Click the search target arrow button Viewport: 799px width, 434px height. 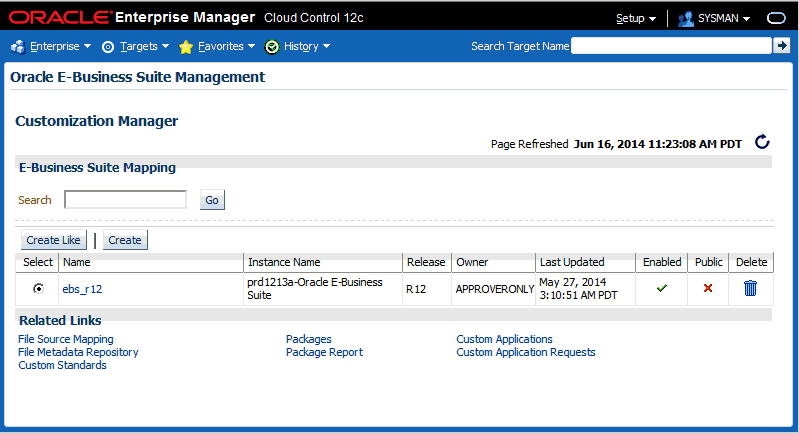coord(781,46)
